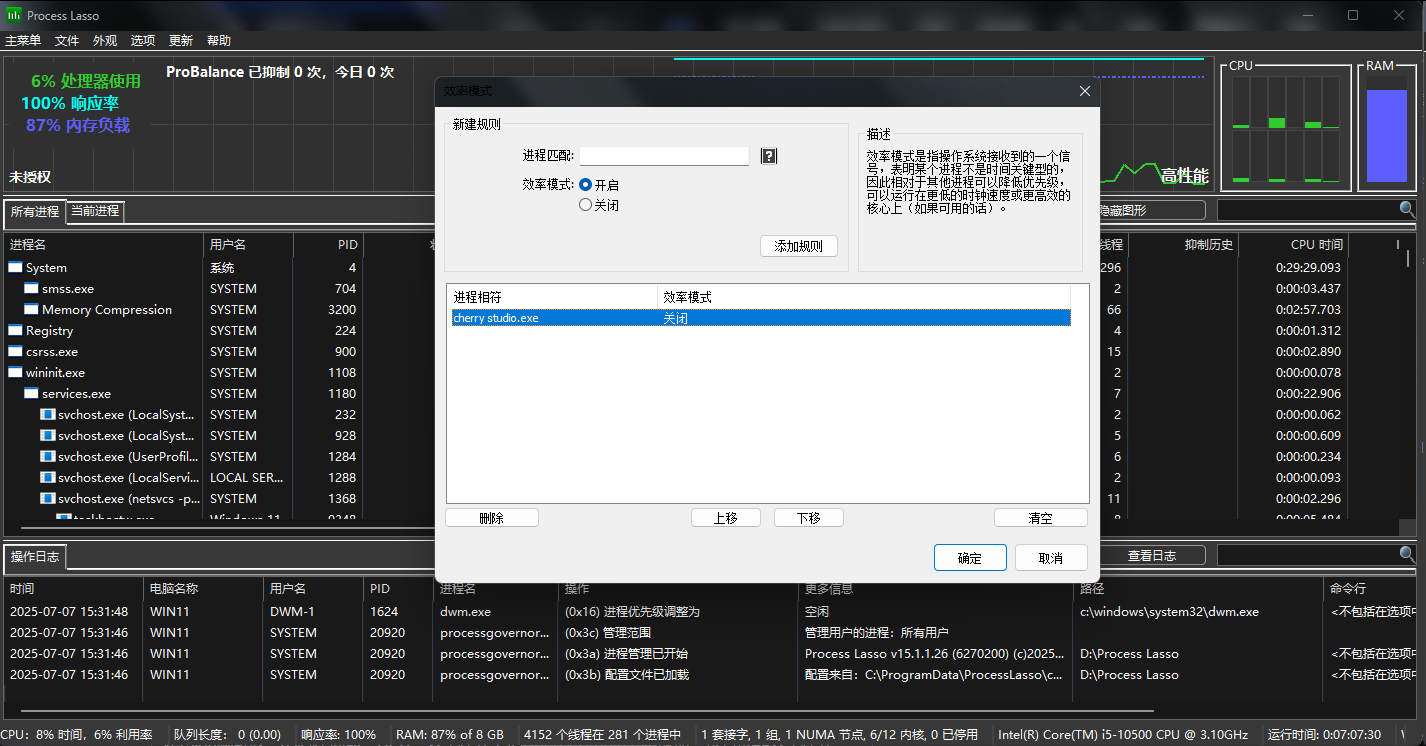This screenshot has width=1426, height=746.
Task: Click the Registry process icon
Action: coord(15,331)
